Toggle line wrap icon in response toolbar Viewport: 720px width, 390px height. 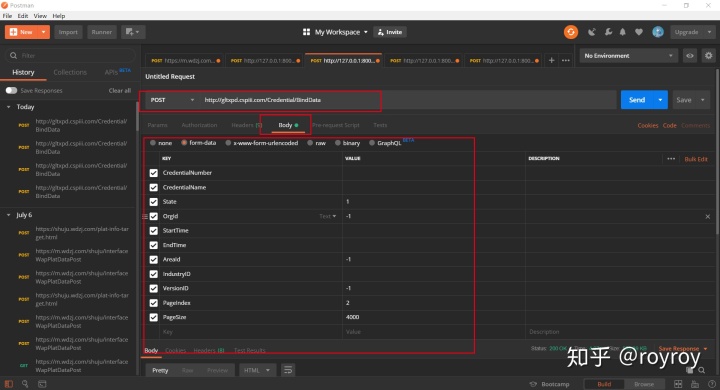coord(288,370)
